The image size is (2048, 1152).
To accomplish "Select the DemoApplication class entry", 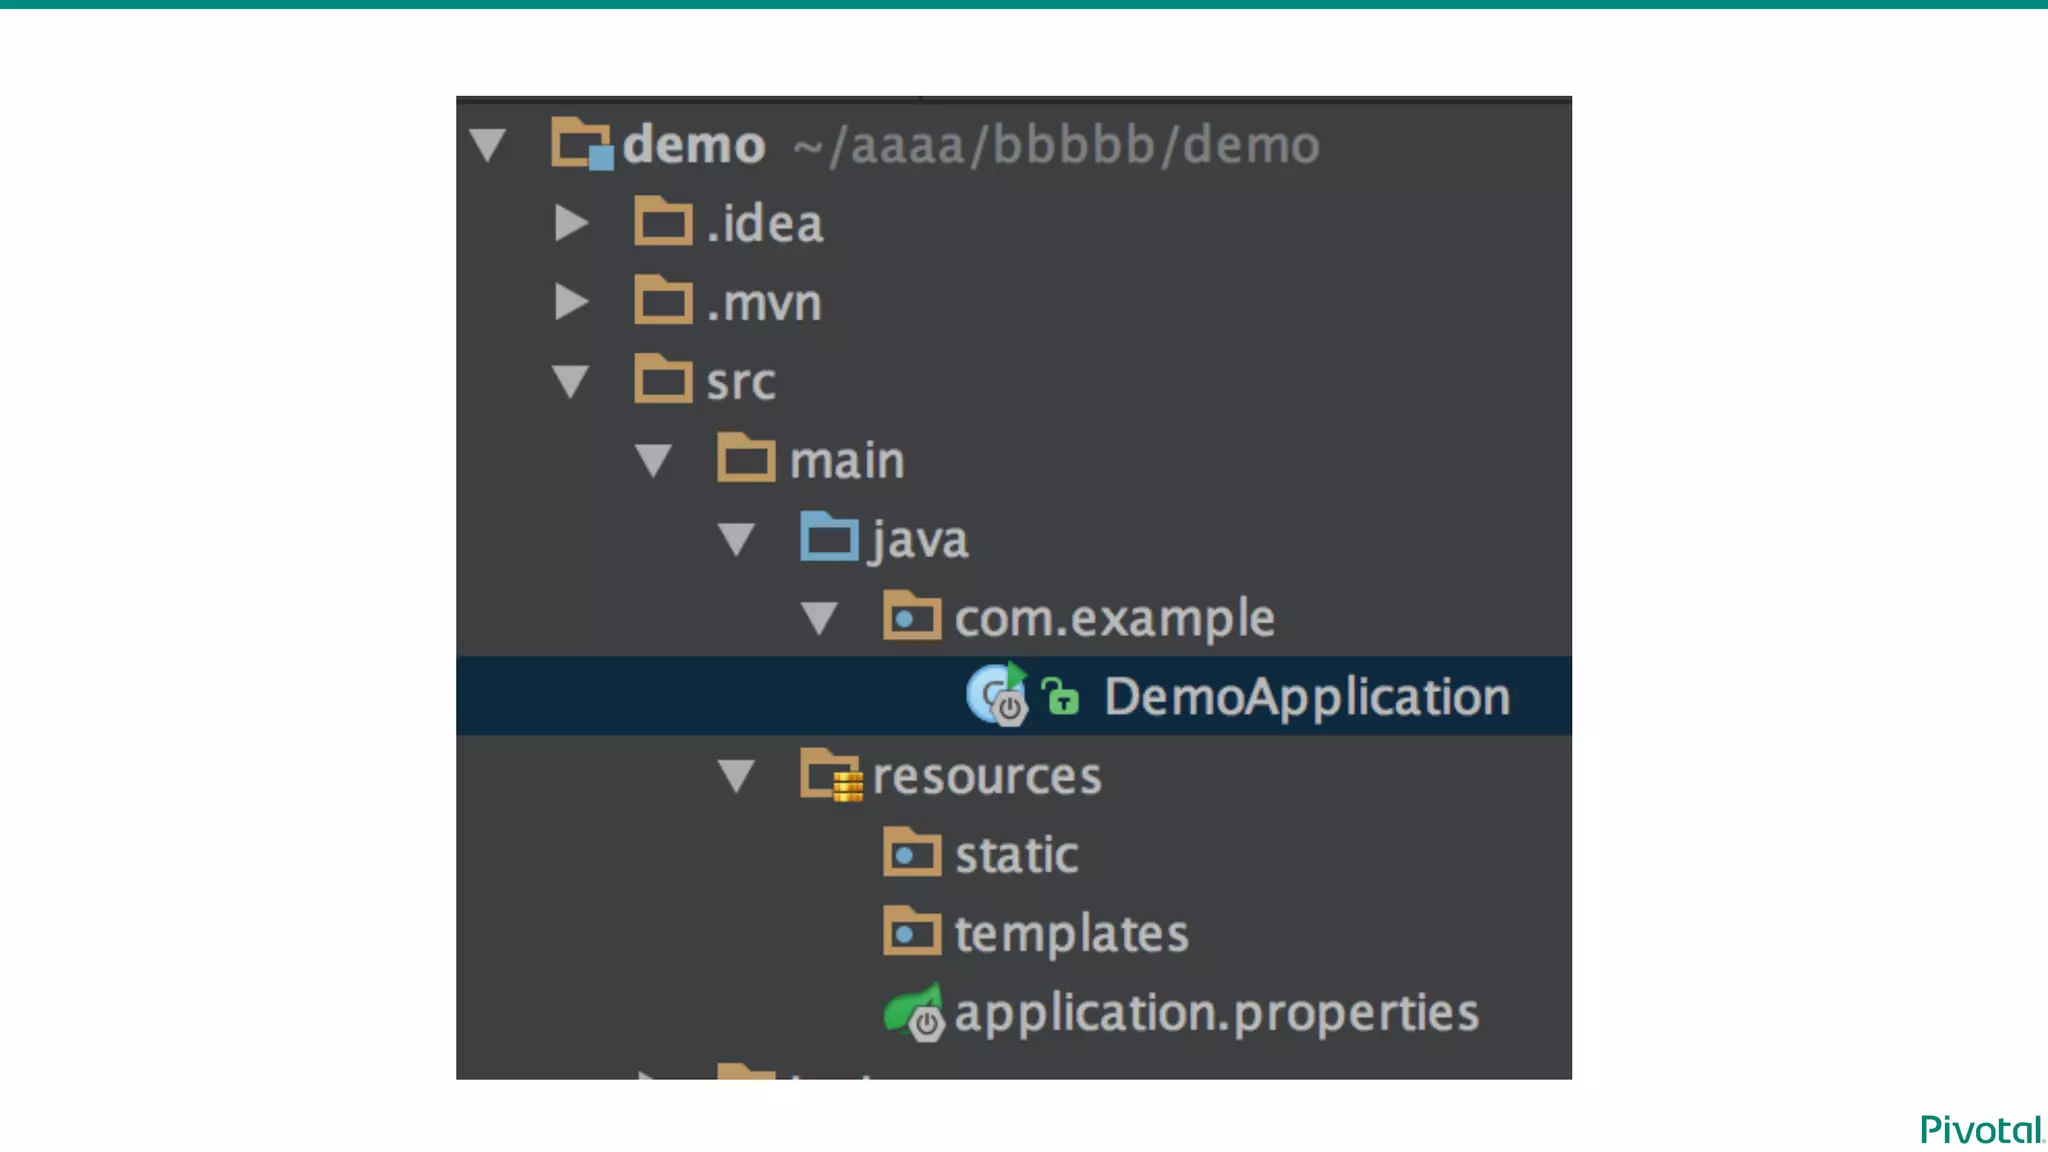I will click(x=1306, y=696).
